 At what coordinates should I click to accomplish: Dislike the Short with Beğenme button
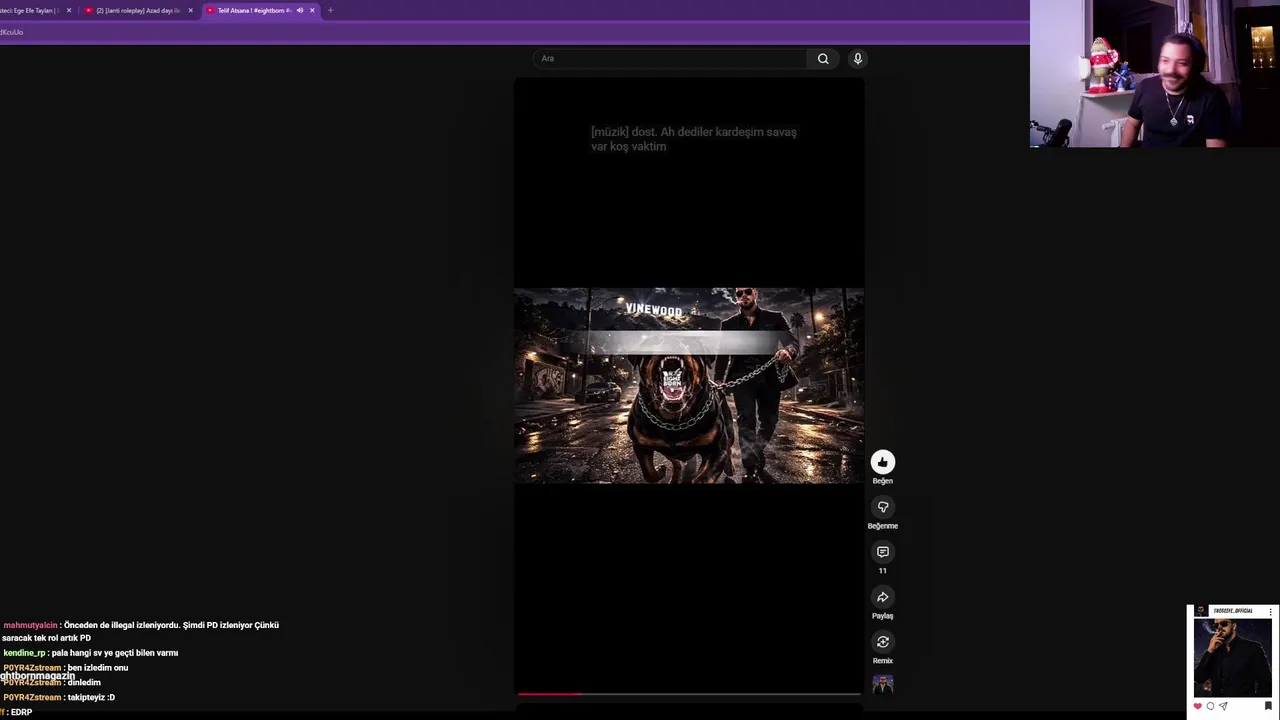pyautogui.click(x=882, y=507)
